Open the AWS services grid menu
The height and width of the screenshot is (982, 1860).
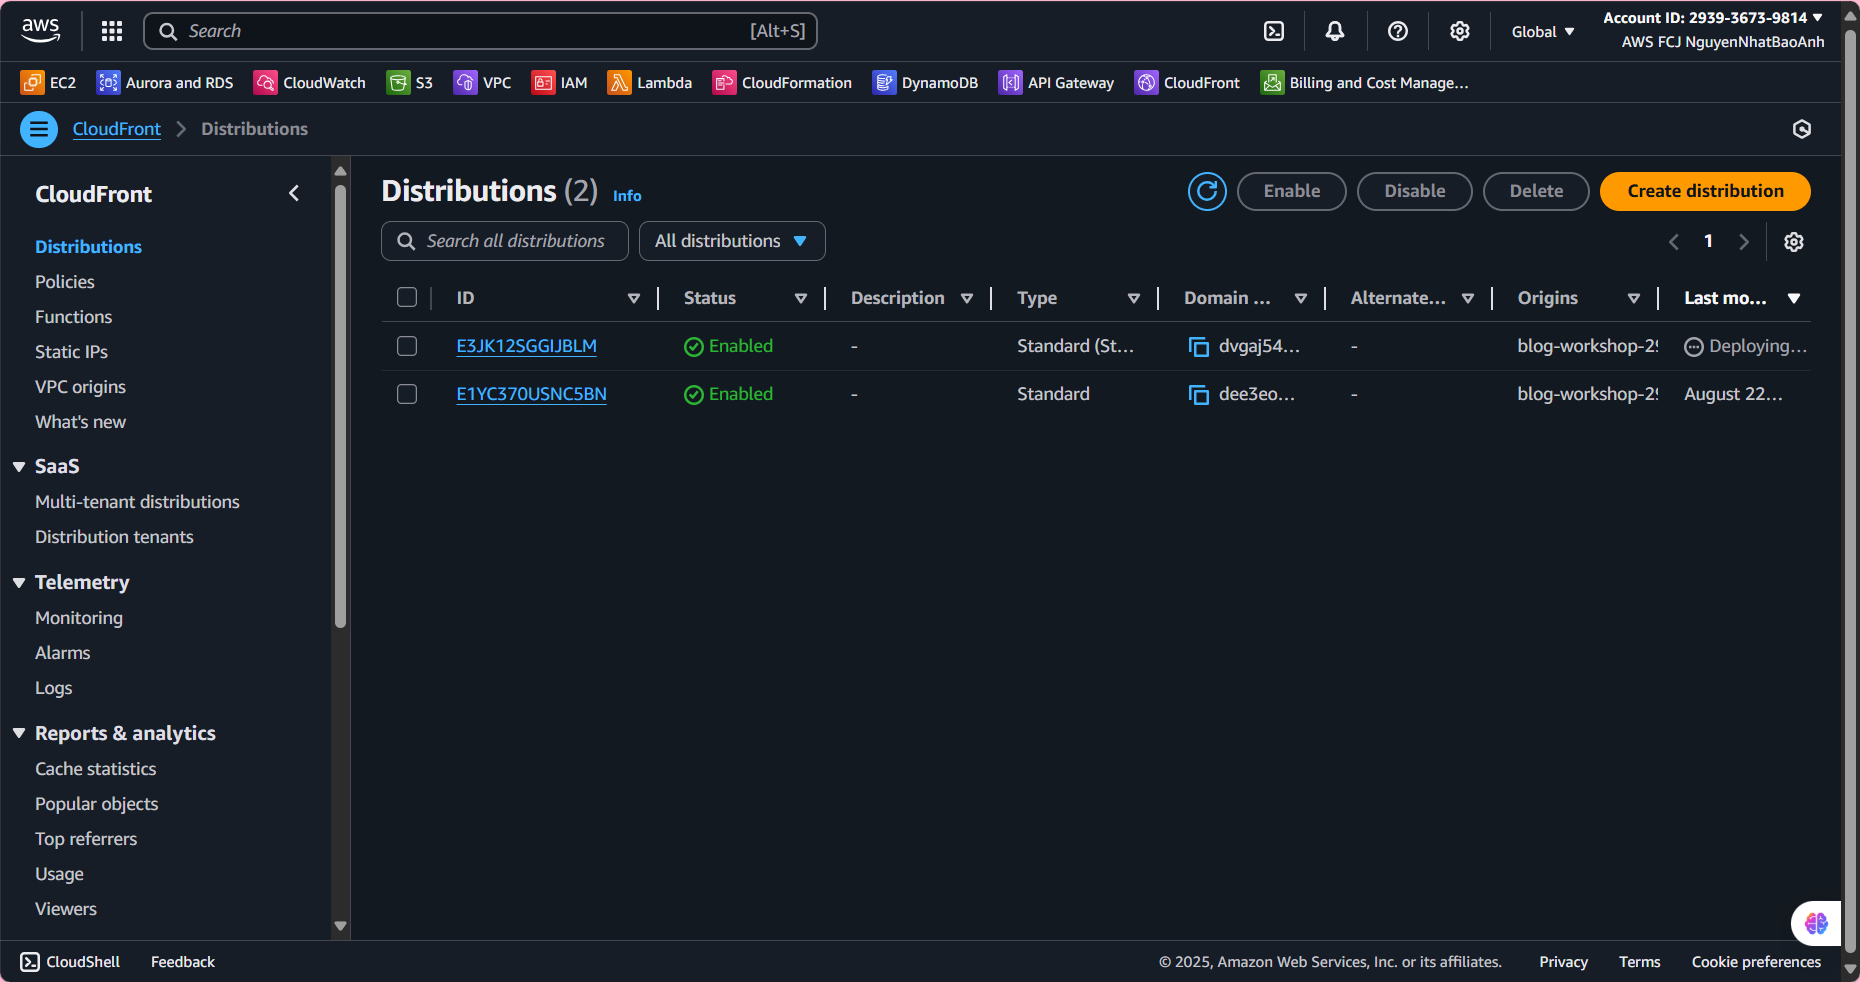[112, 31]
